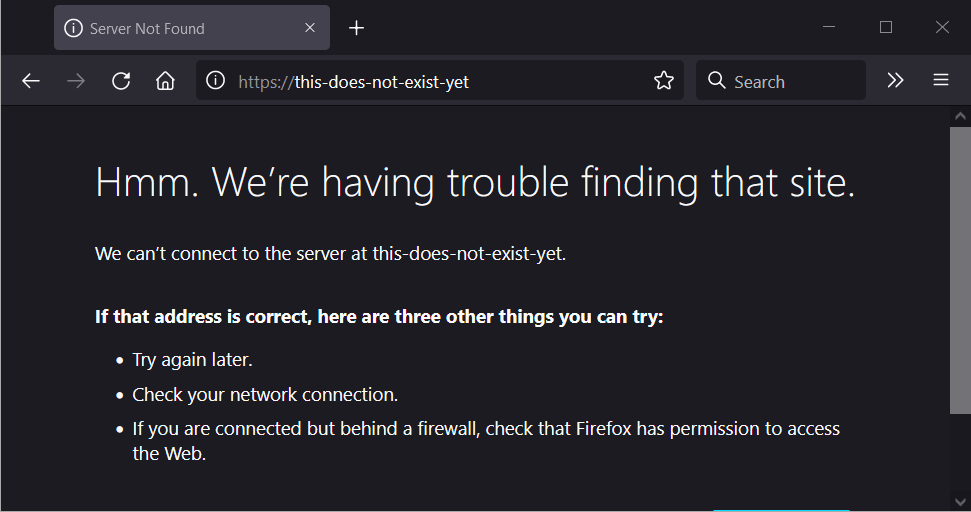
Task: Open the Firefox hamburger menu
Action: tap(941, 81)
